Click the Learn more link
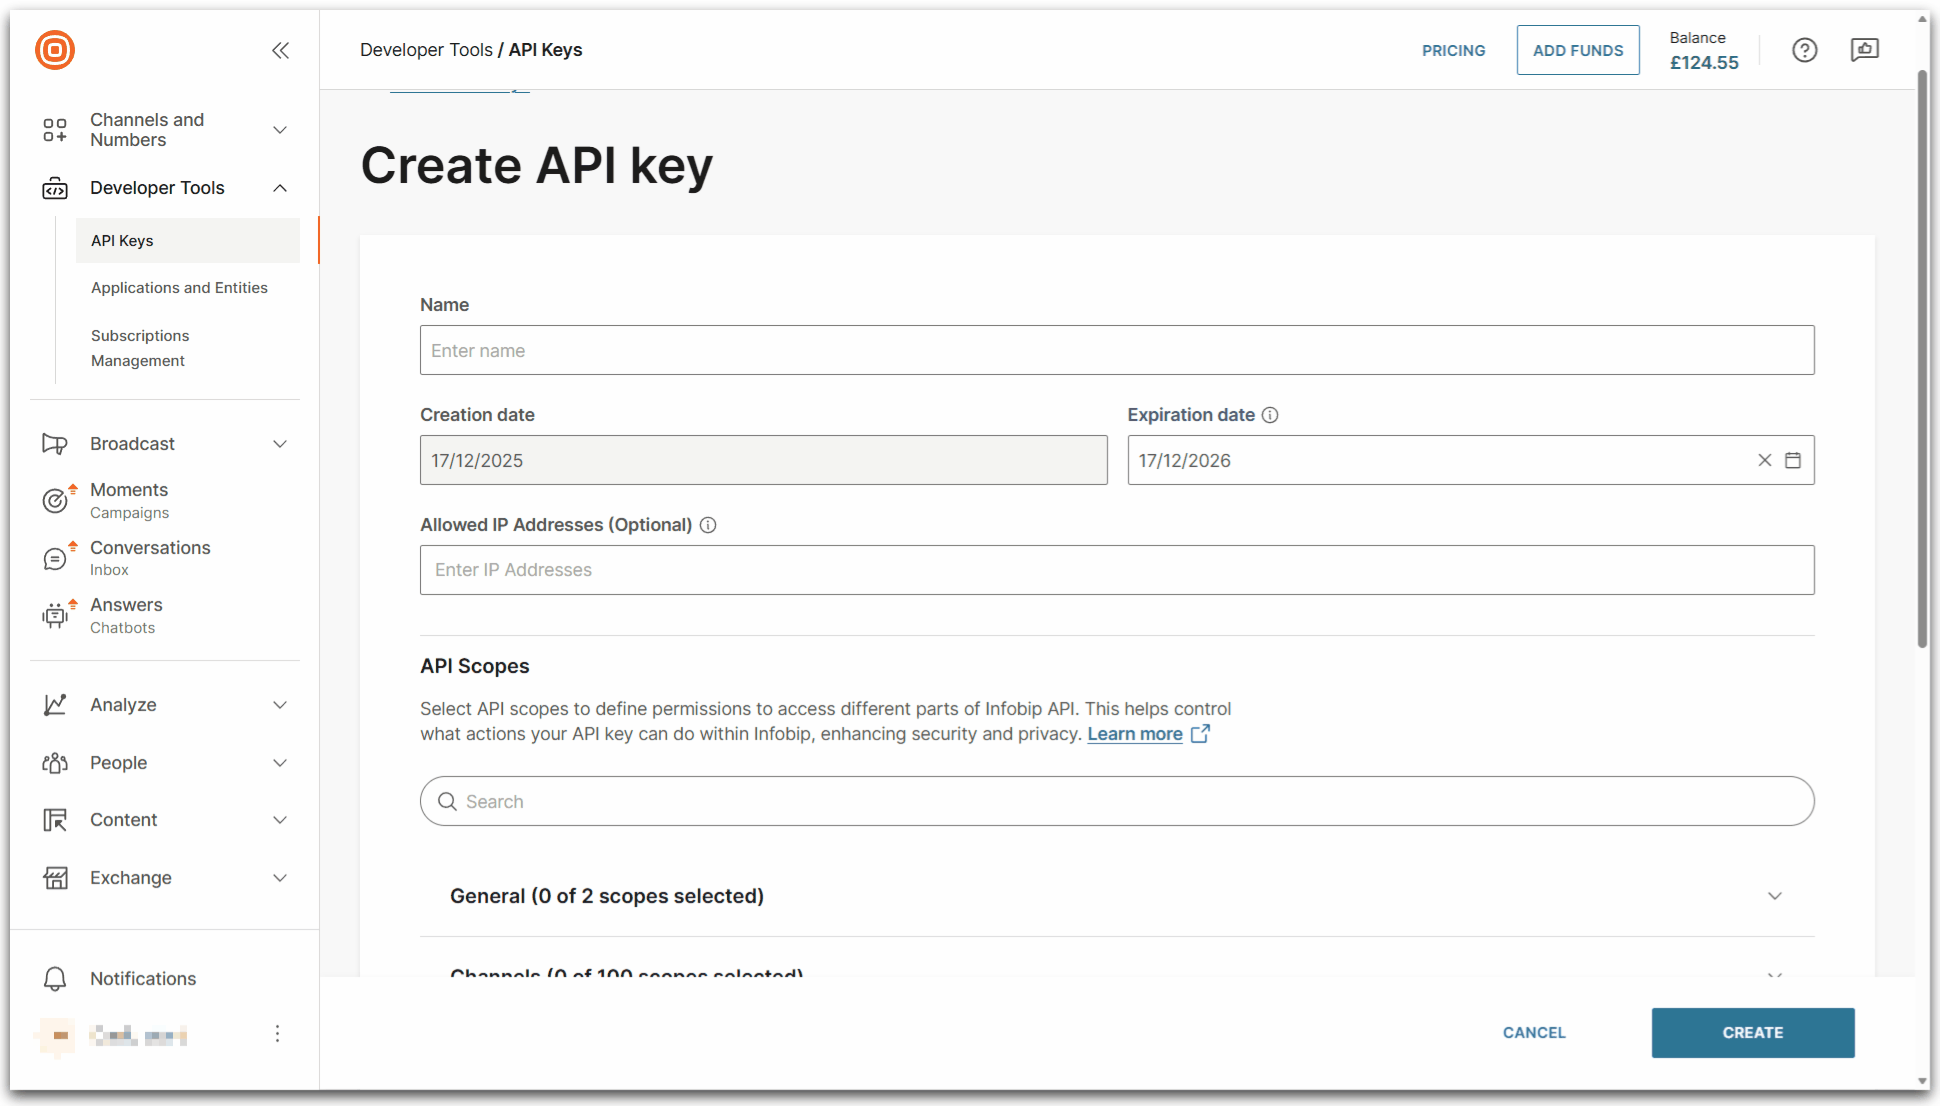Viewport: 1940px width, 1106px height. (x=1135, y=733)
